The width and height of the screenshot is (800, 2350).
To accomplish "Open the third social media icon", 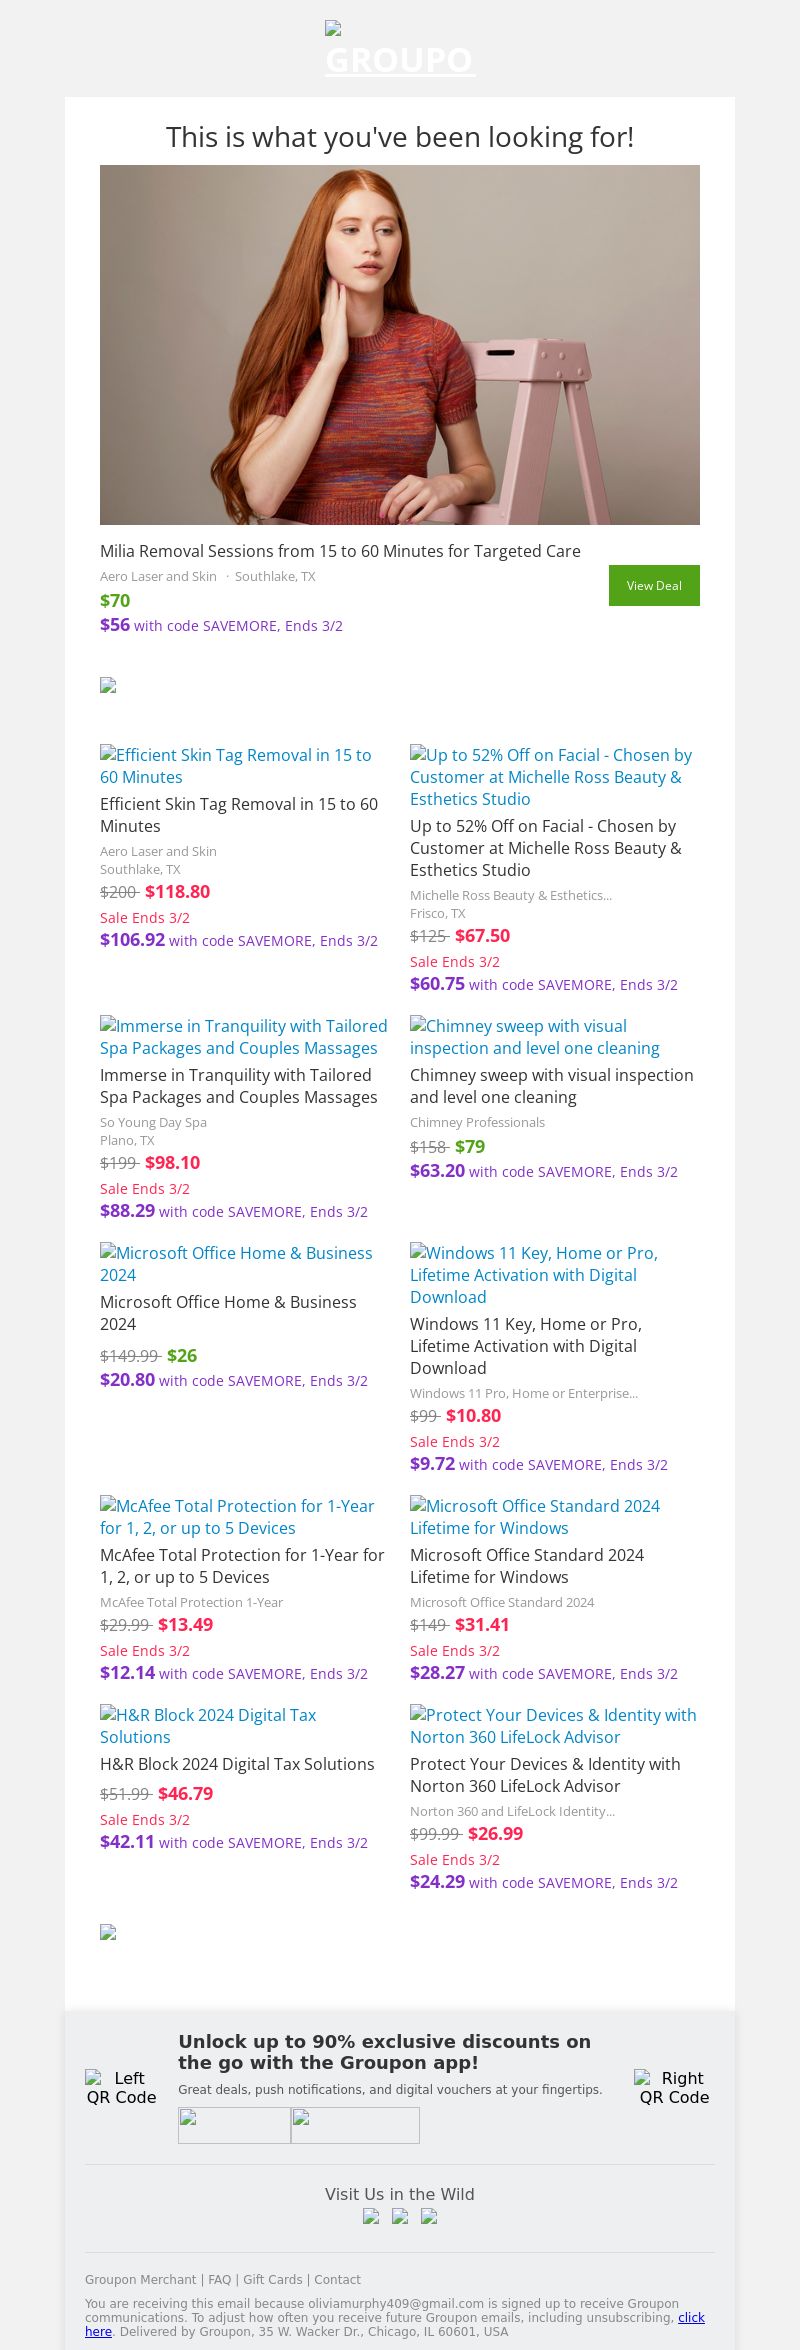I will tap(429, 2216).
